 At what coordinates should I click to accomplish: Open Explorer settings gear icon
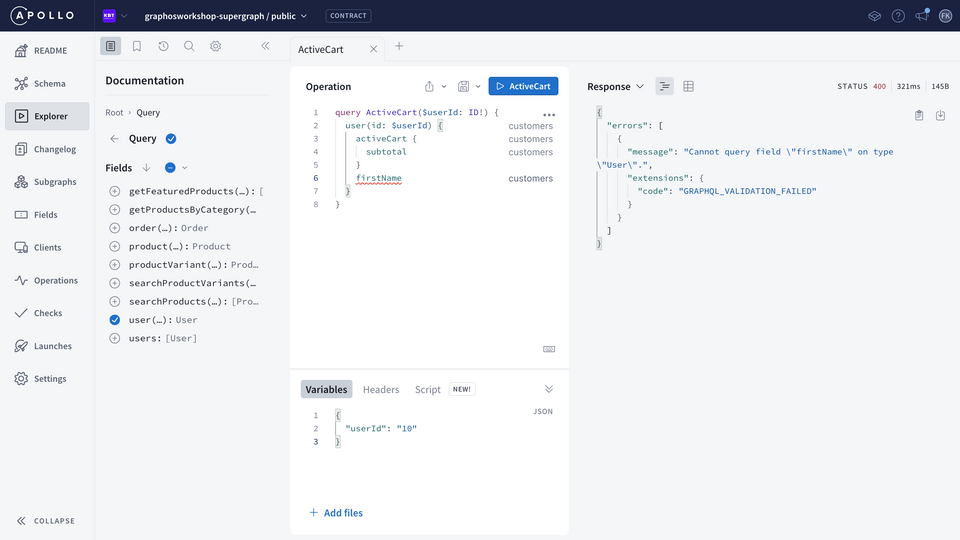click(x=216, y=46)
